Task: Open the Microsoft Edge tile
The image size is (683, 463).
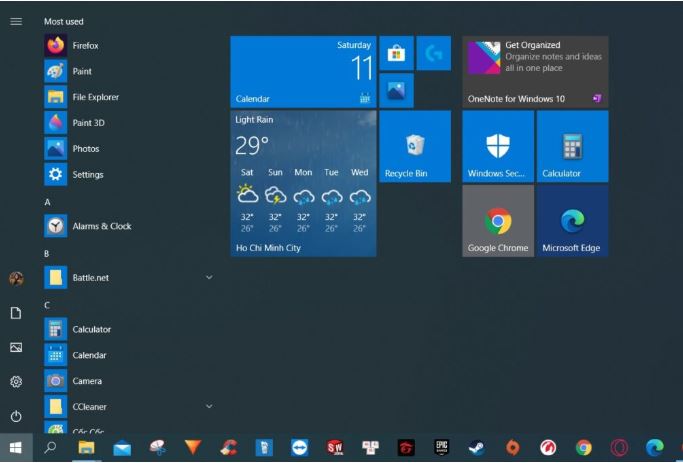Action: click(572, 221)
